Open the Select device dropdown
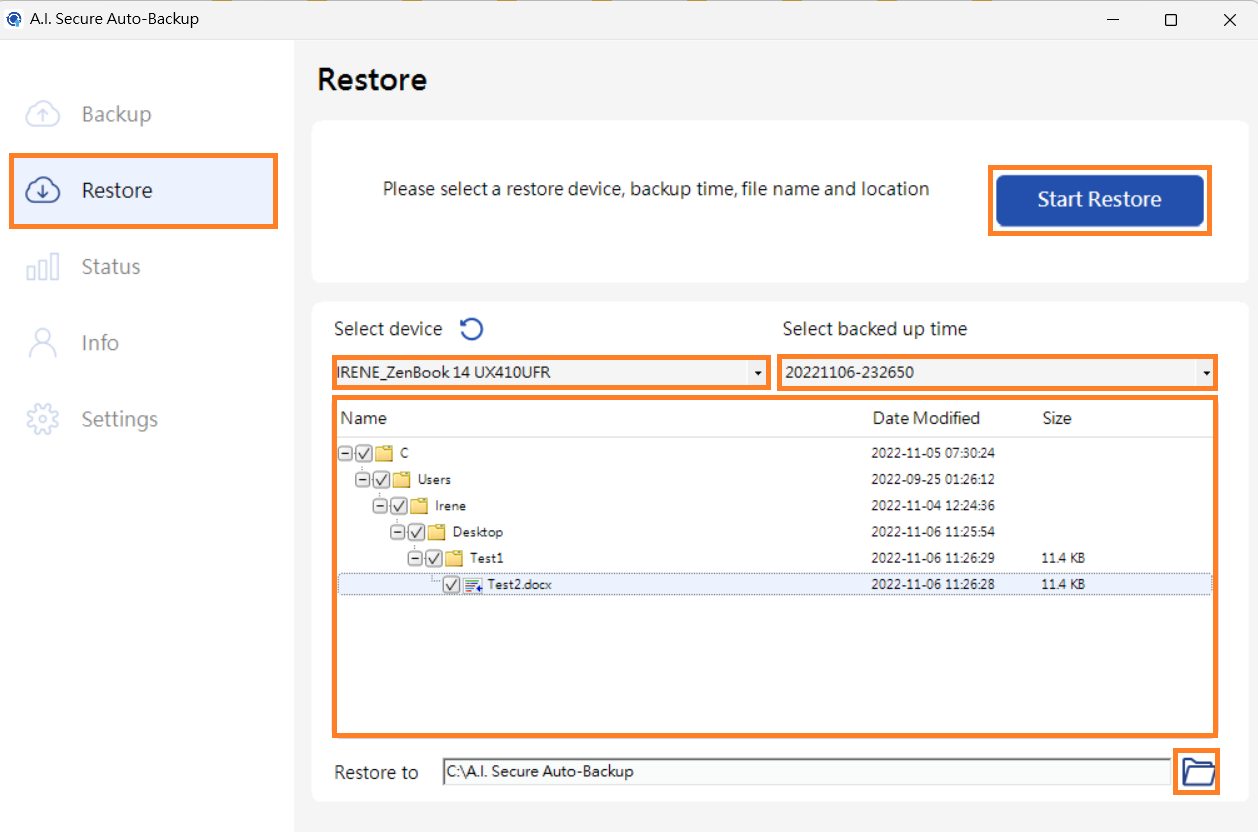 757,372
